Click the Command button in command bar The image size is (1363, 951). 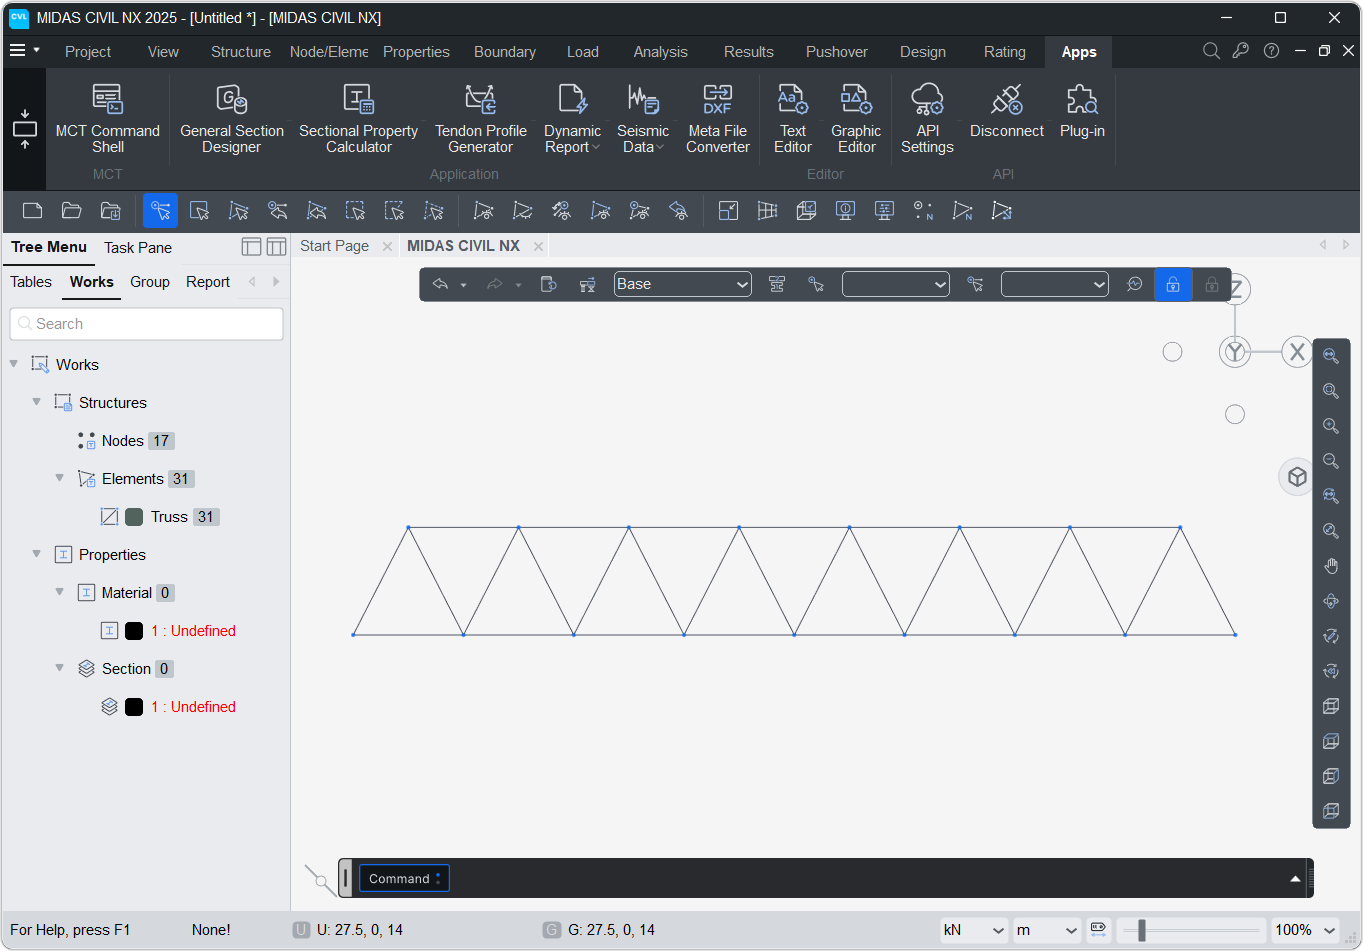(x=404, y=879)
